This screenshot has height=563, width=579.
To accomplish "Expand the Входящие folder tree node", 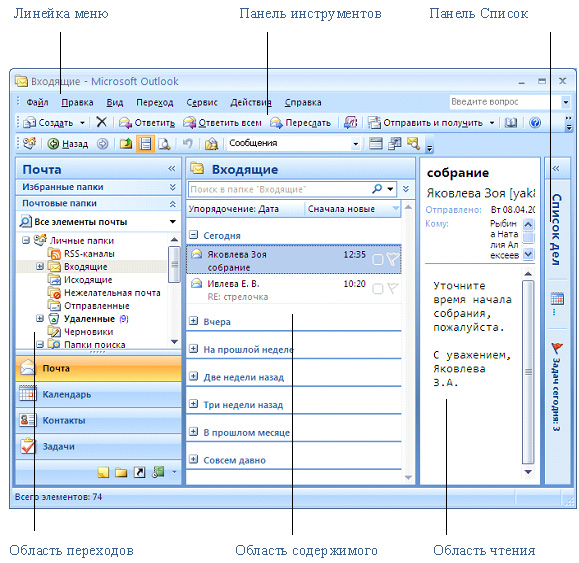I will [40, 266].
